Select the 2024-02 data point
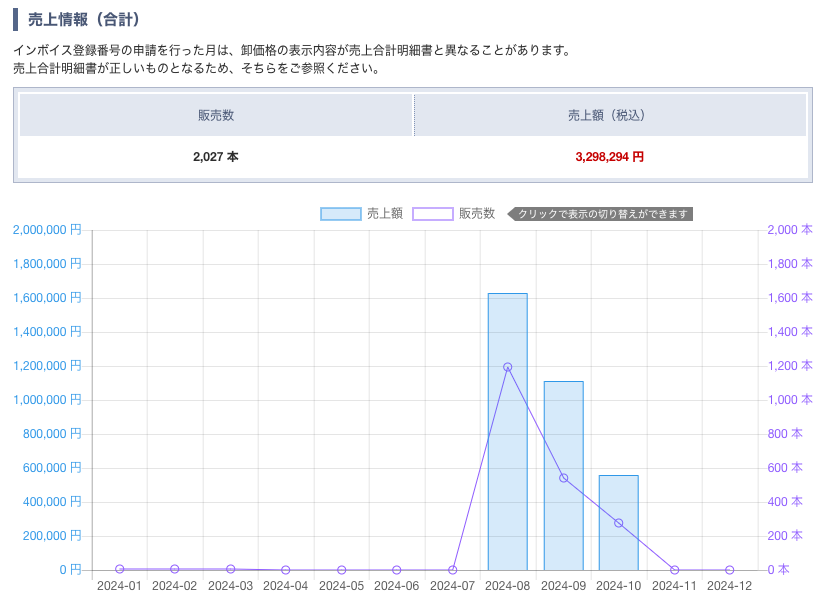This screenshot has height=596, width=819. click(x=175, y=569)
